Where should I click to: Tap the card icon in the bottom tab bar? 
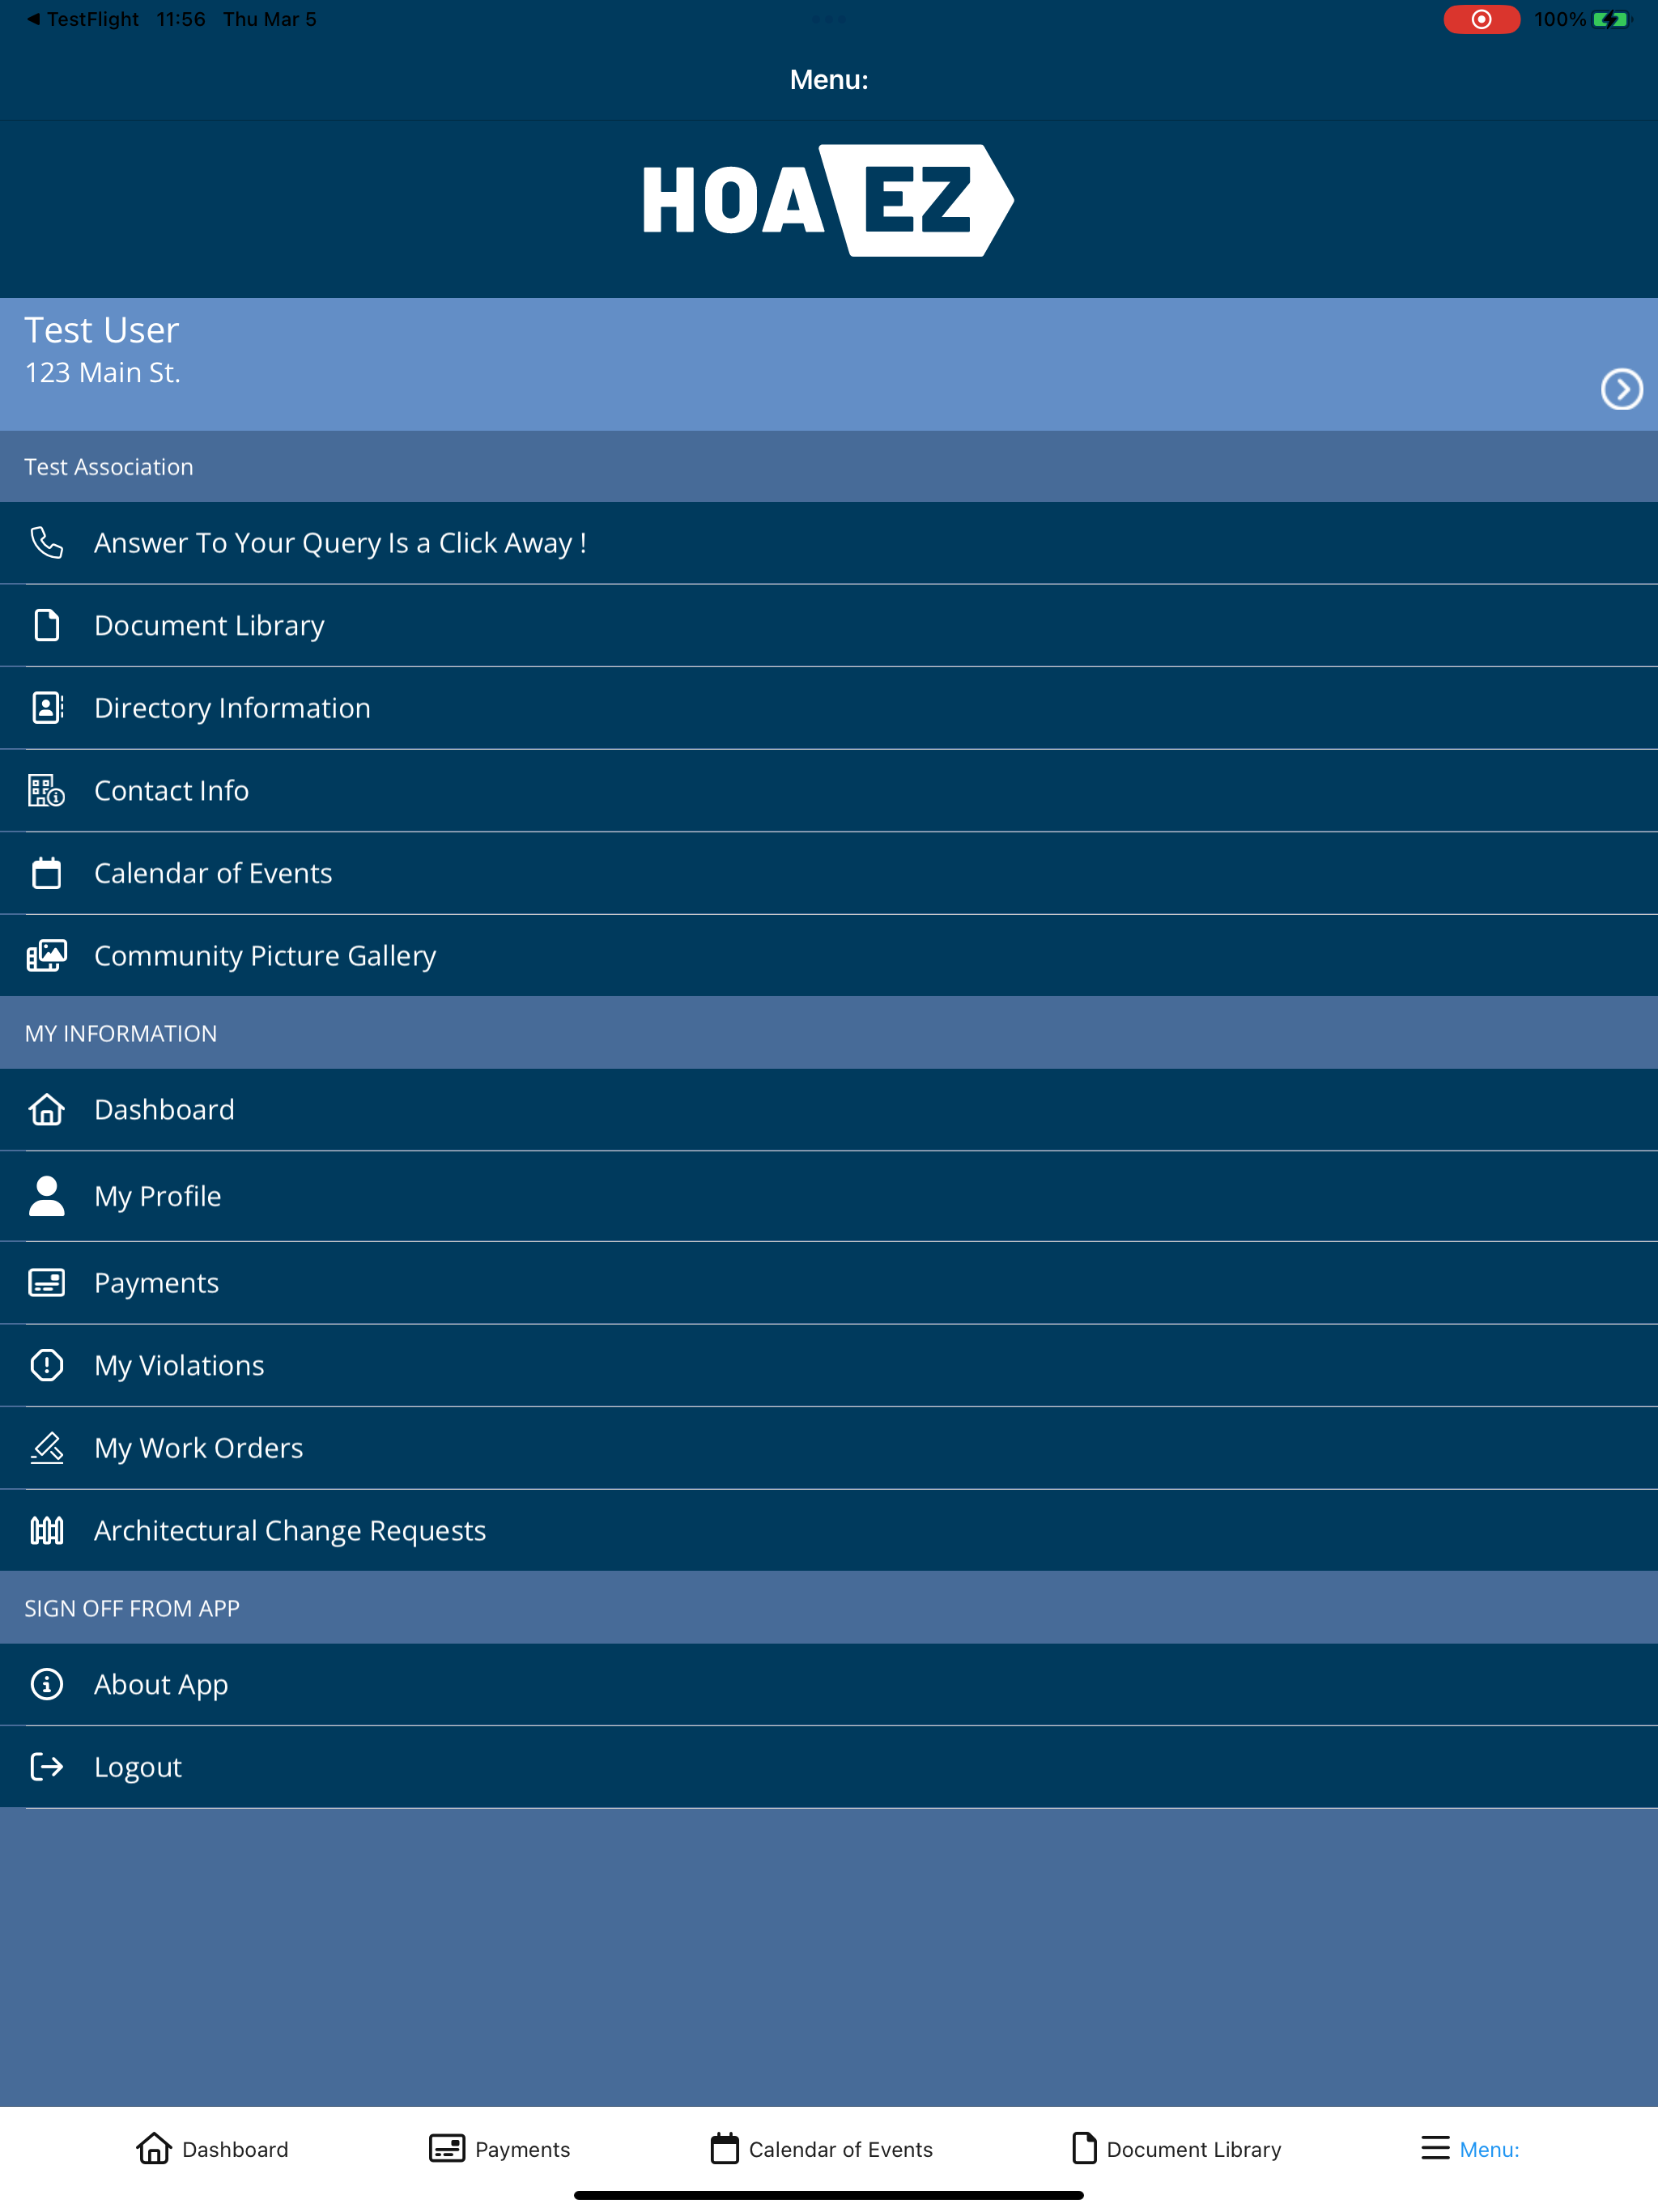coord(447,2148)
